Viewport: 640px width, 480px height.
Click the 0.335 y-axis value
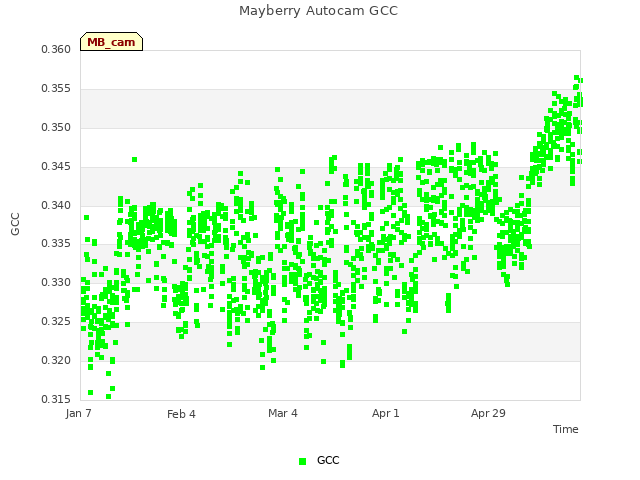point(56,244)
